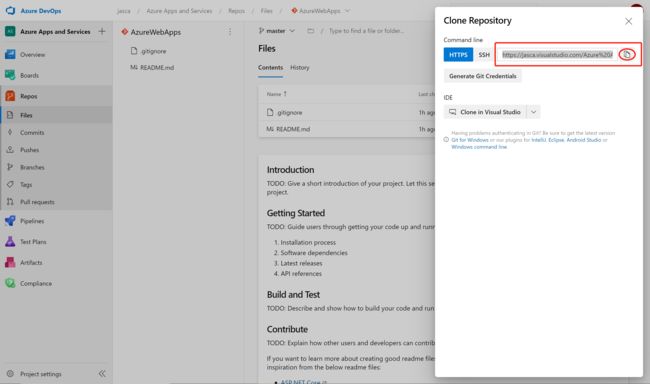Image resolution: width=650 pixels, height=384 pixels.
Task: Select README.md in repo tree
Action: point(152,67)
